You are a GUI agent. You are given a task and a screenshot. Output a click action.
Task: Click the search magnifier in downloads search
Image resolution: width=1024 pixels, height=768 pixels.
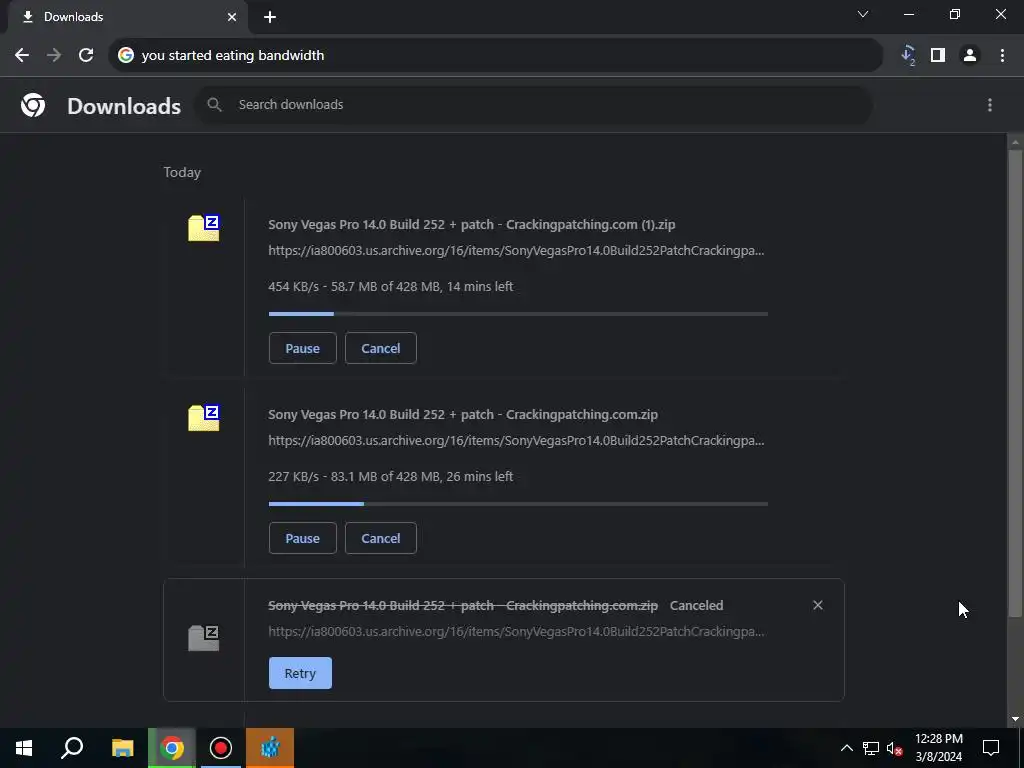[214, 104]
